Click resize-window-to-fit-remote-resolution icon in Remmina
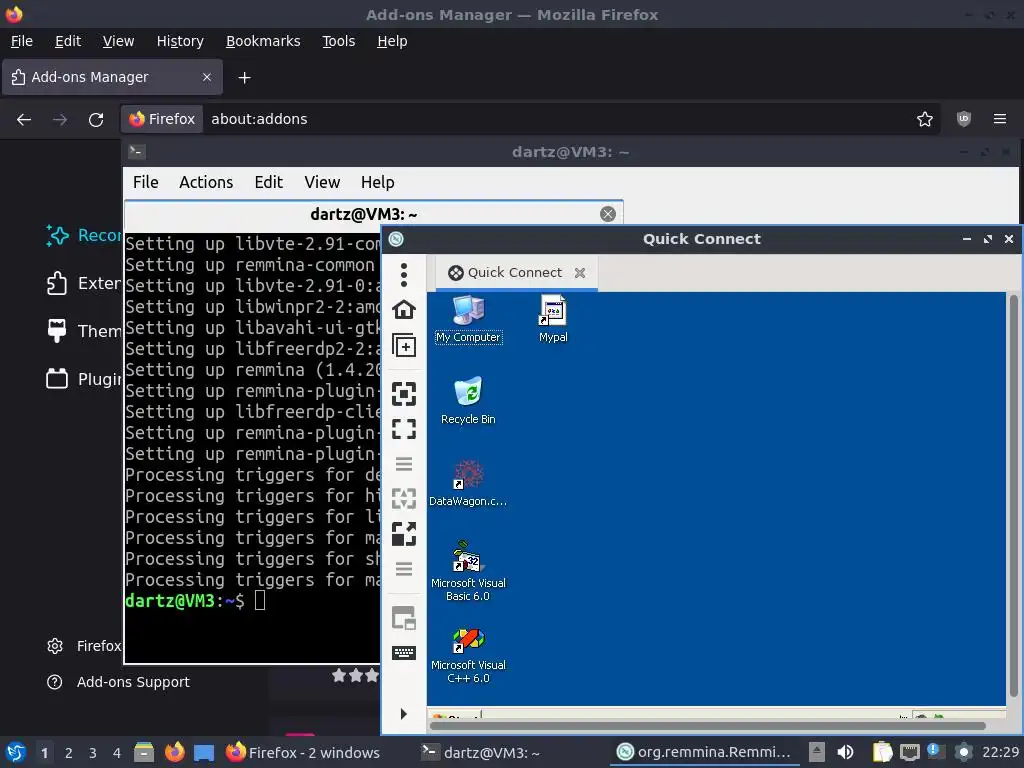This screenshot has height=768, width=1024. pyautogui.click(x=404, y=394)
